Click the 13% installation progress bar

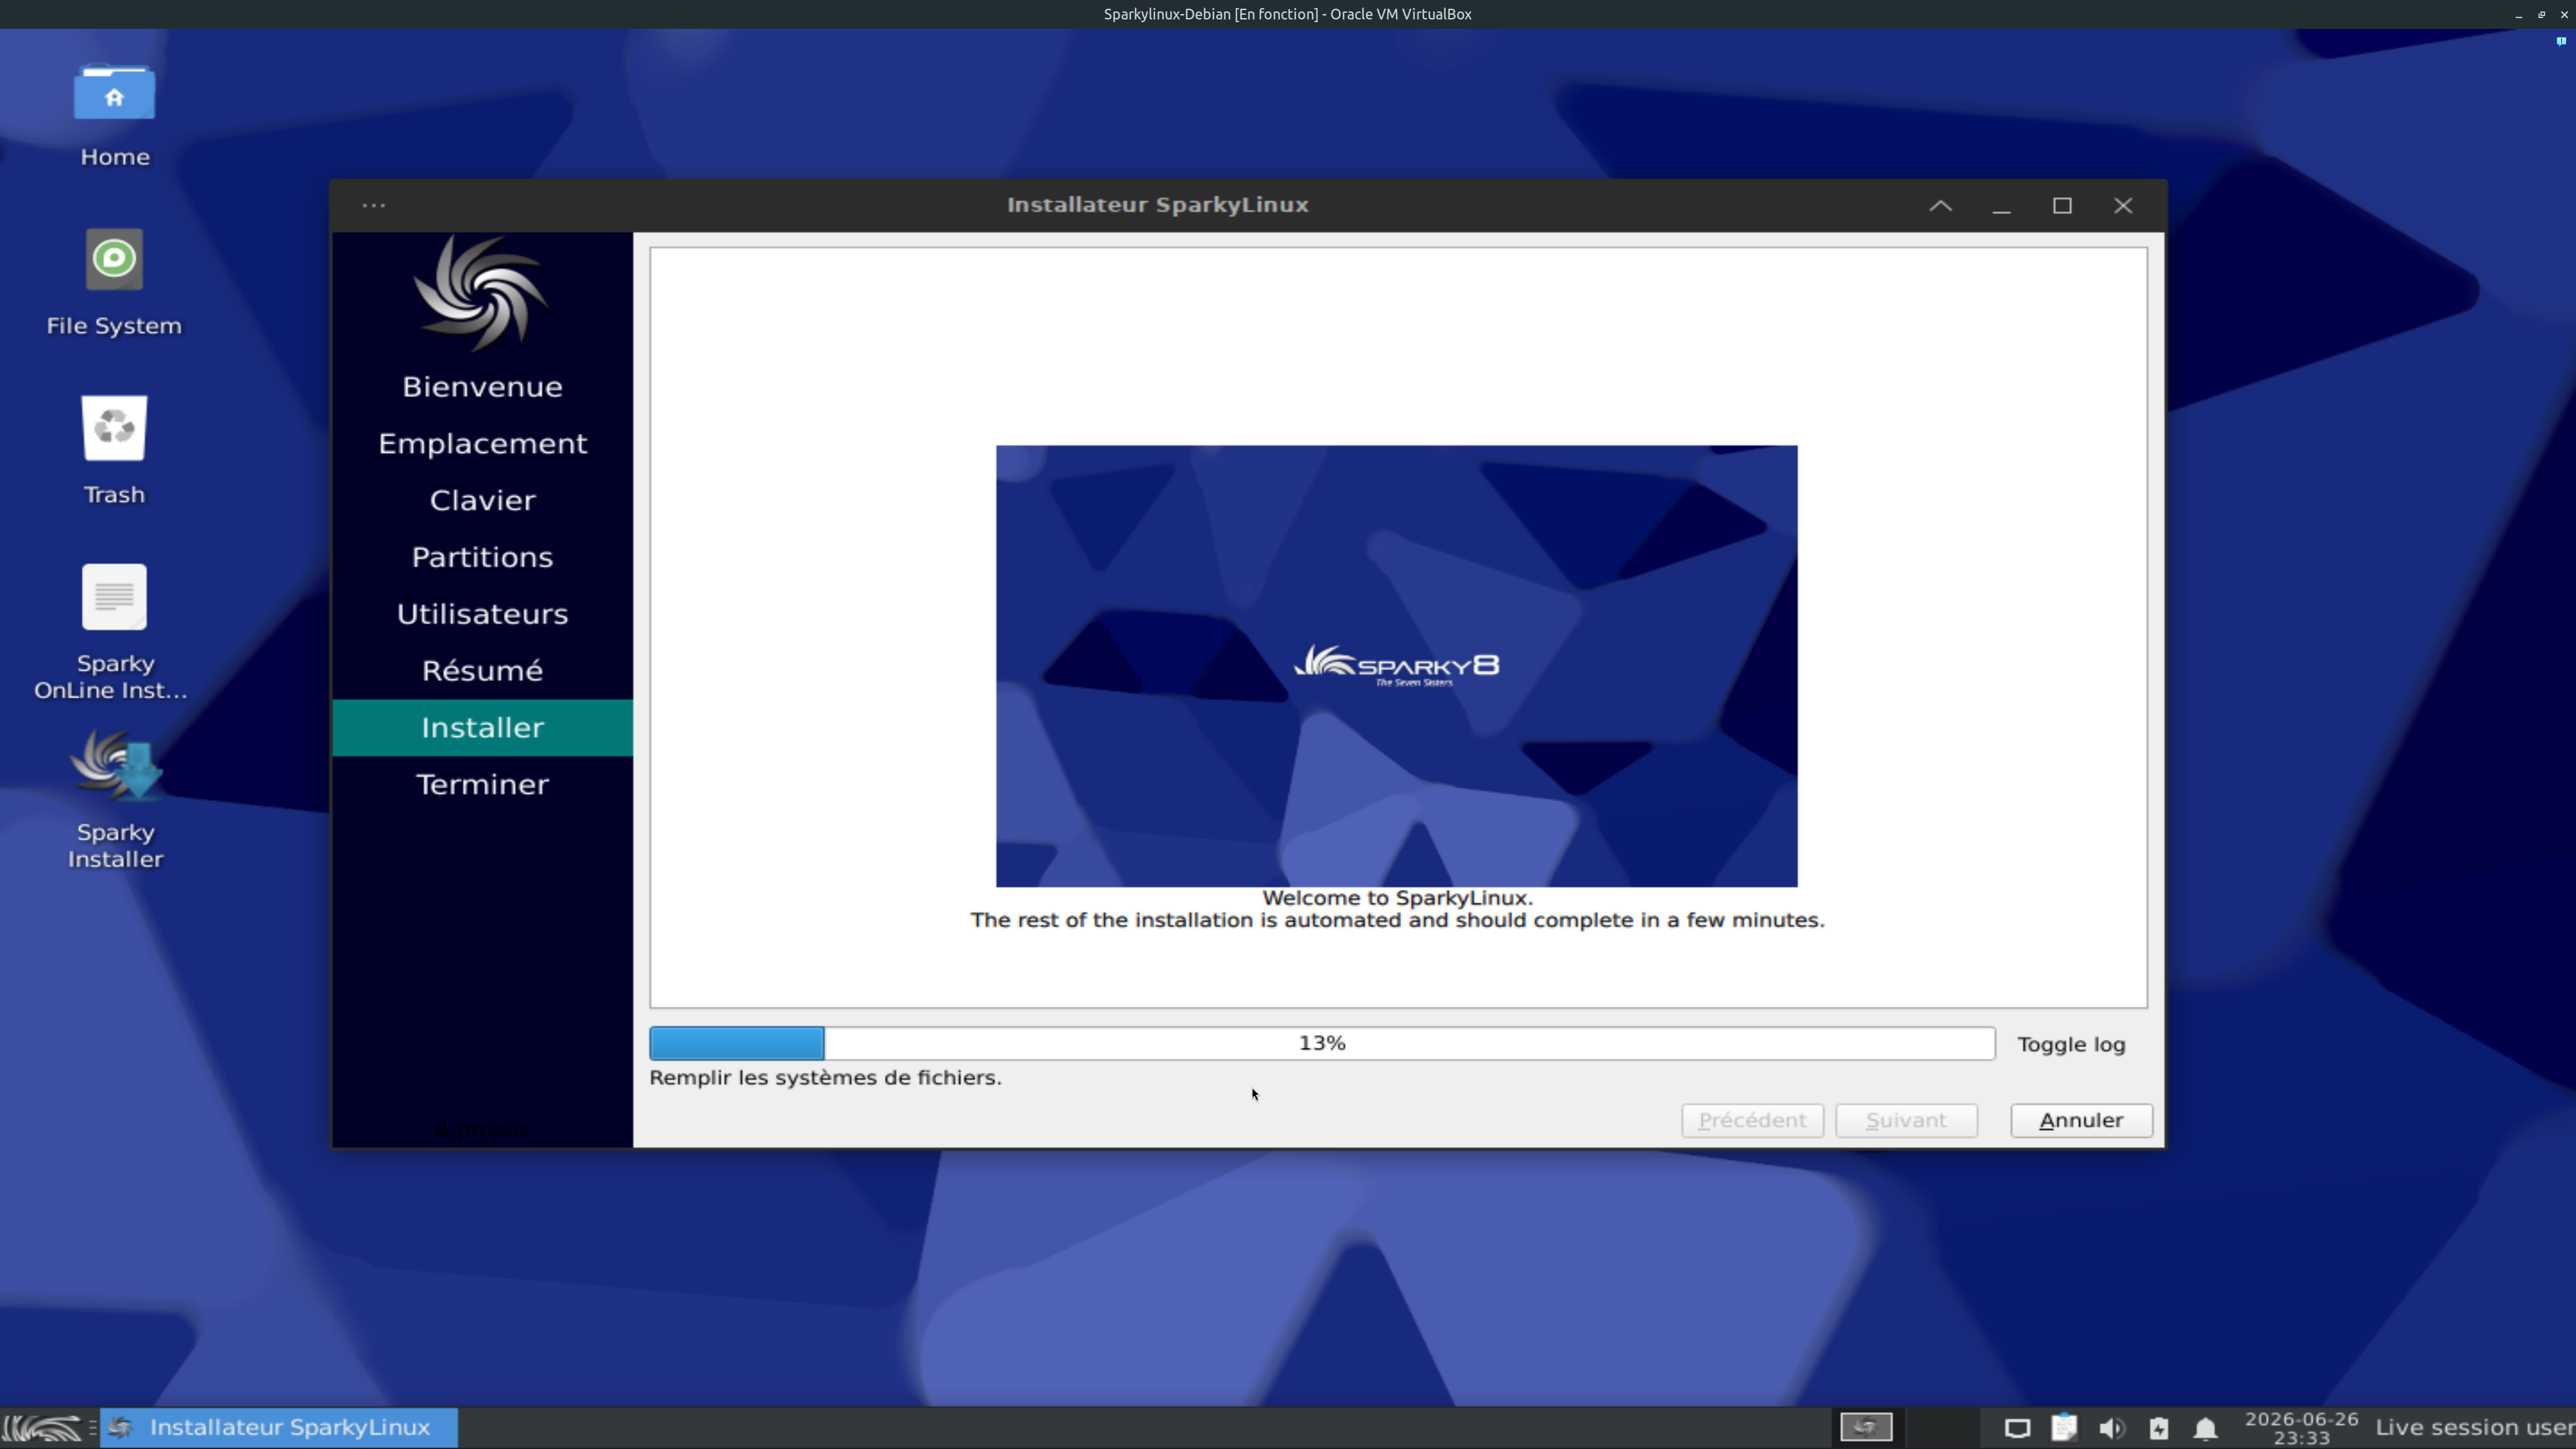pos(1321,1043)
